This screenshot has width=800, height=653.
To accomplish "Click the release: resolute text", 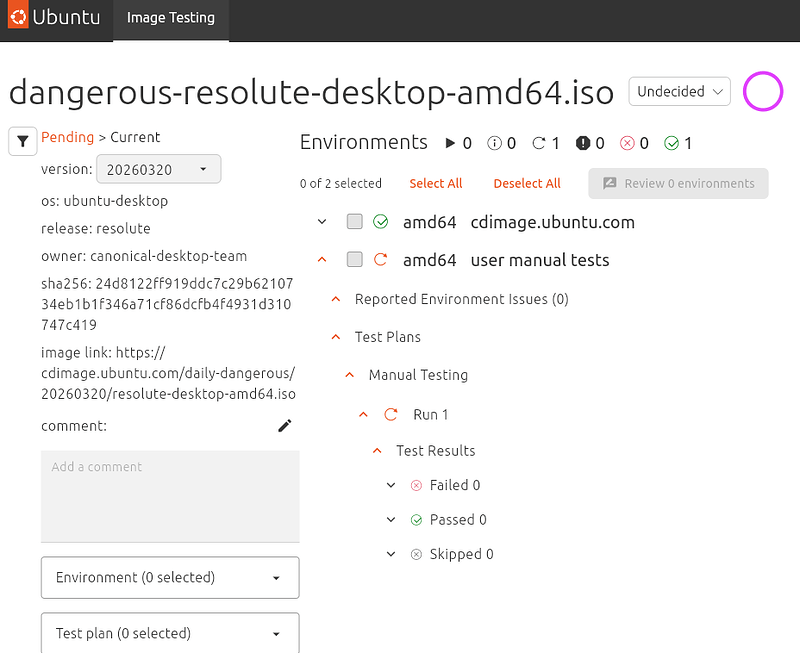I will pyautogui.click(x=96, y=229).
